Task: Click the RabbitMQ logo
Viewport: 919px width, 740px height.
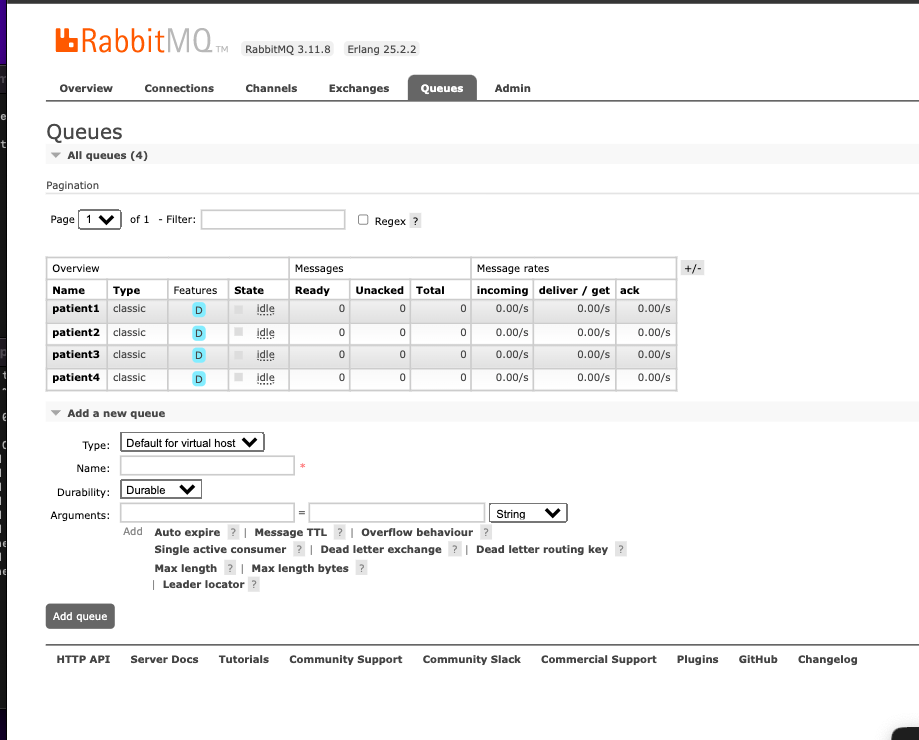Action: (x=141, y=41)
